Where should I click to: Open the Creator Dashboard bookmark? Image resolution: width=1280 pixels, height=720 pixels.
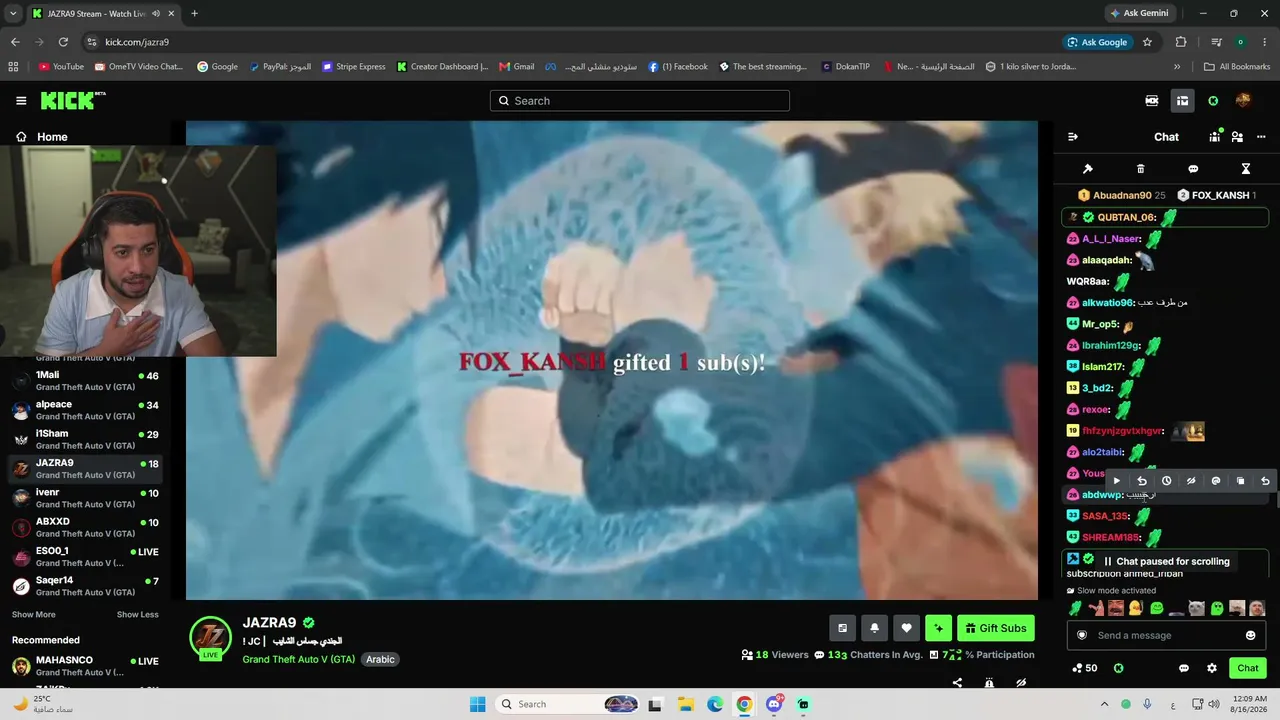point(442,67)
